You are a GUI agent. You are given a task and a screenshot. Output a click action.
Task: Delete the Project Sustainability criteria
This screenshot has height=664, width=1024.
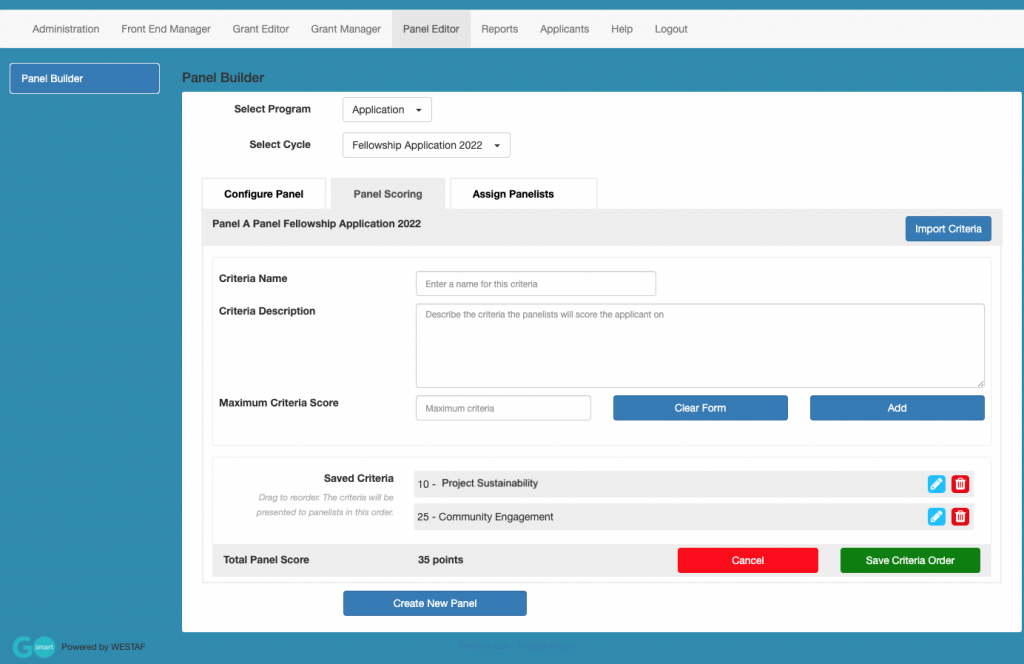pos(960,483)
